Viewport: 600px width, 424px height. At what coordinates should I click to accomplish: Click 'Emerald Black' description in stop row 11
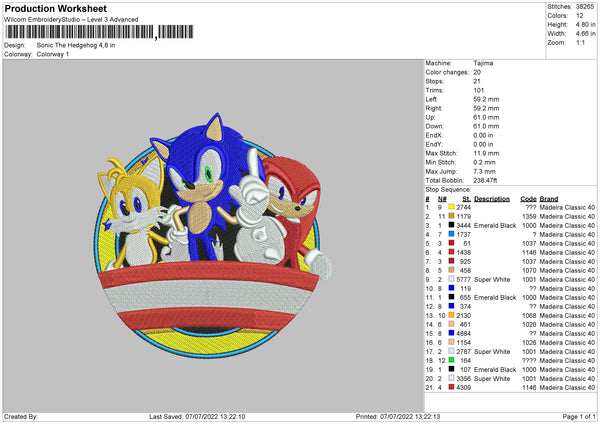[x=495, y=297]
